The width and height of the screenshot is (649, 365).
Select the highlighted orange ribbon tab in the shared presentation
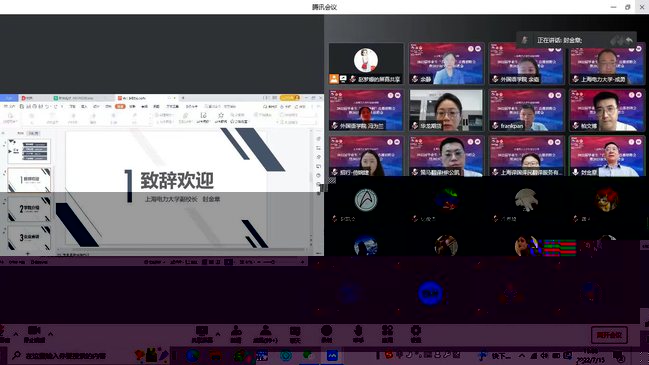pos(120,106)
